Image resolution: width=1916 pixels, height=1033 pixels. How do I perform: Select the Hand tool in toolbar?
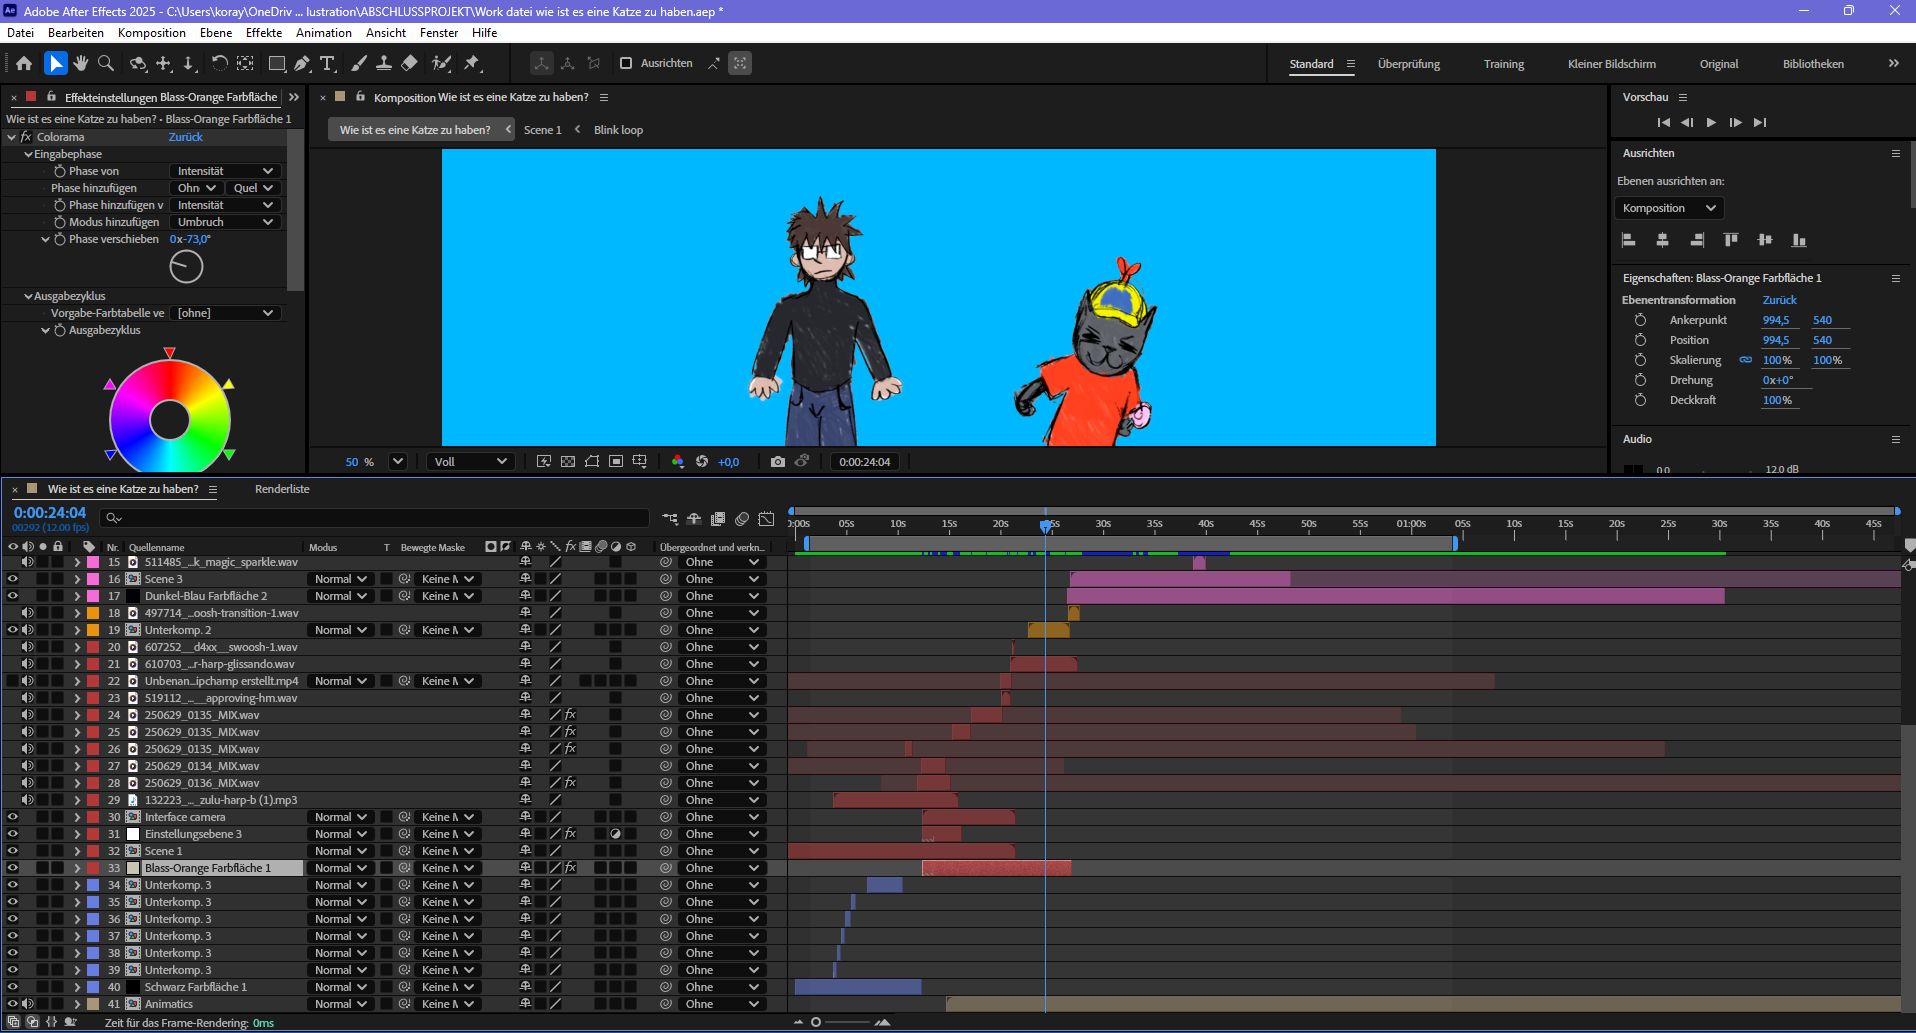tap(81, 63)
